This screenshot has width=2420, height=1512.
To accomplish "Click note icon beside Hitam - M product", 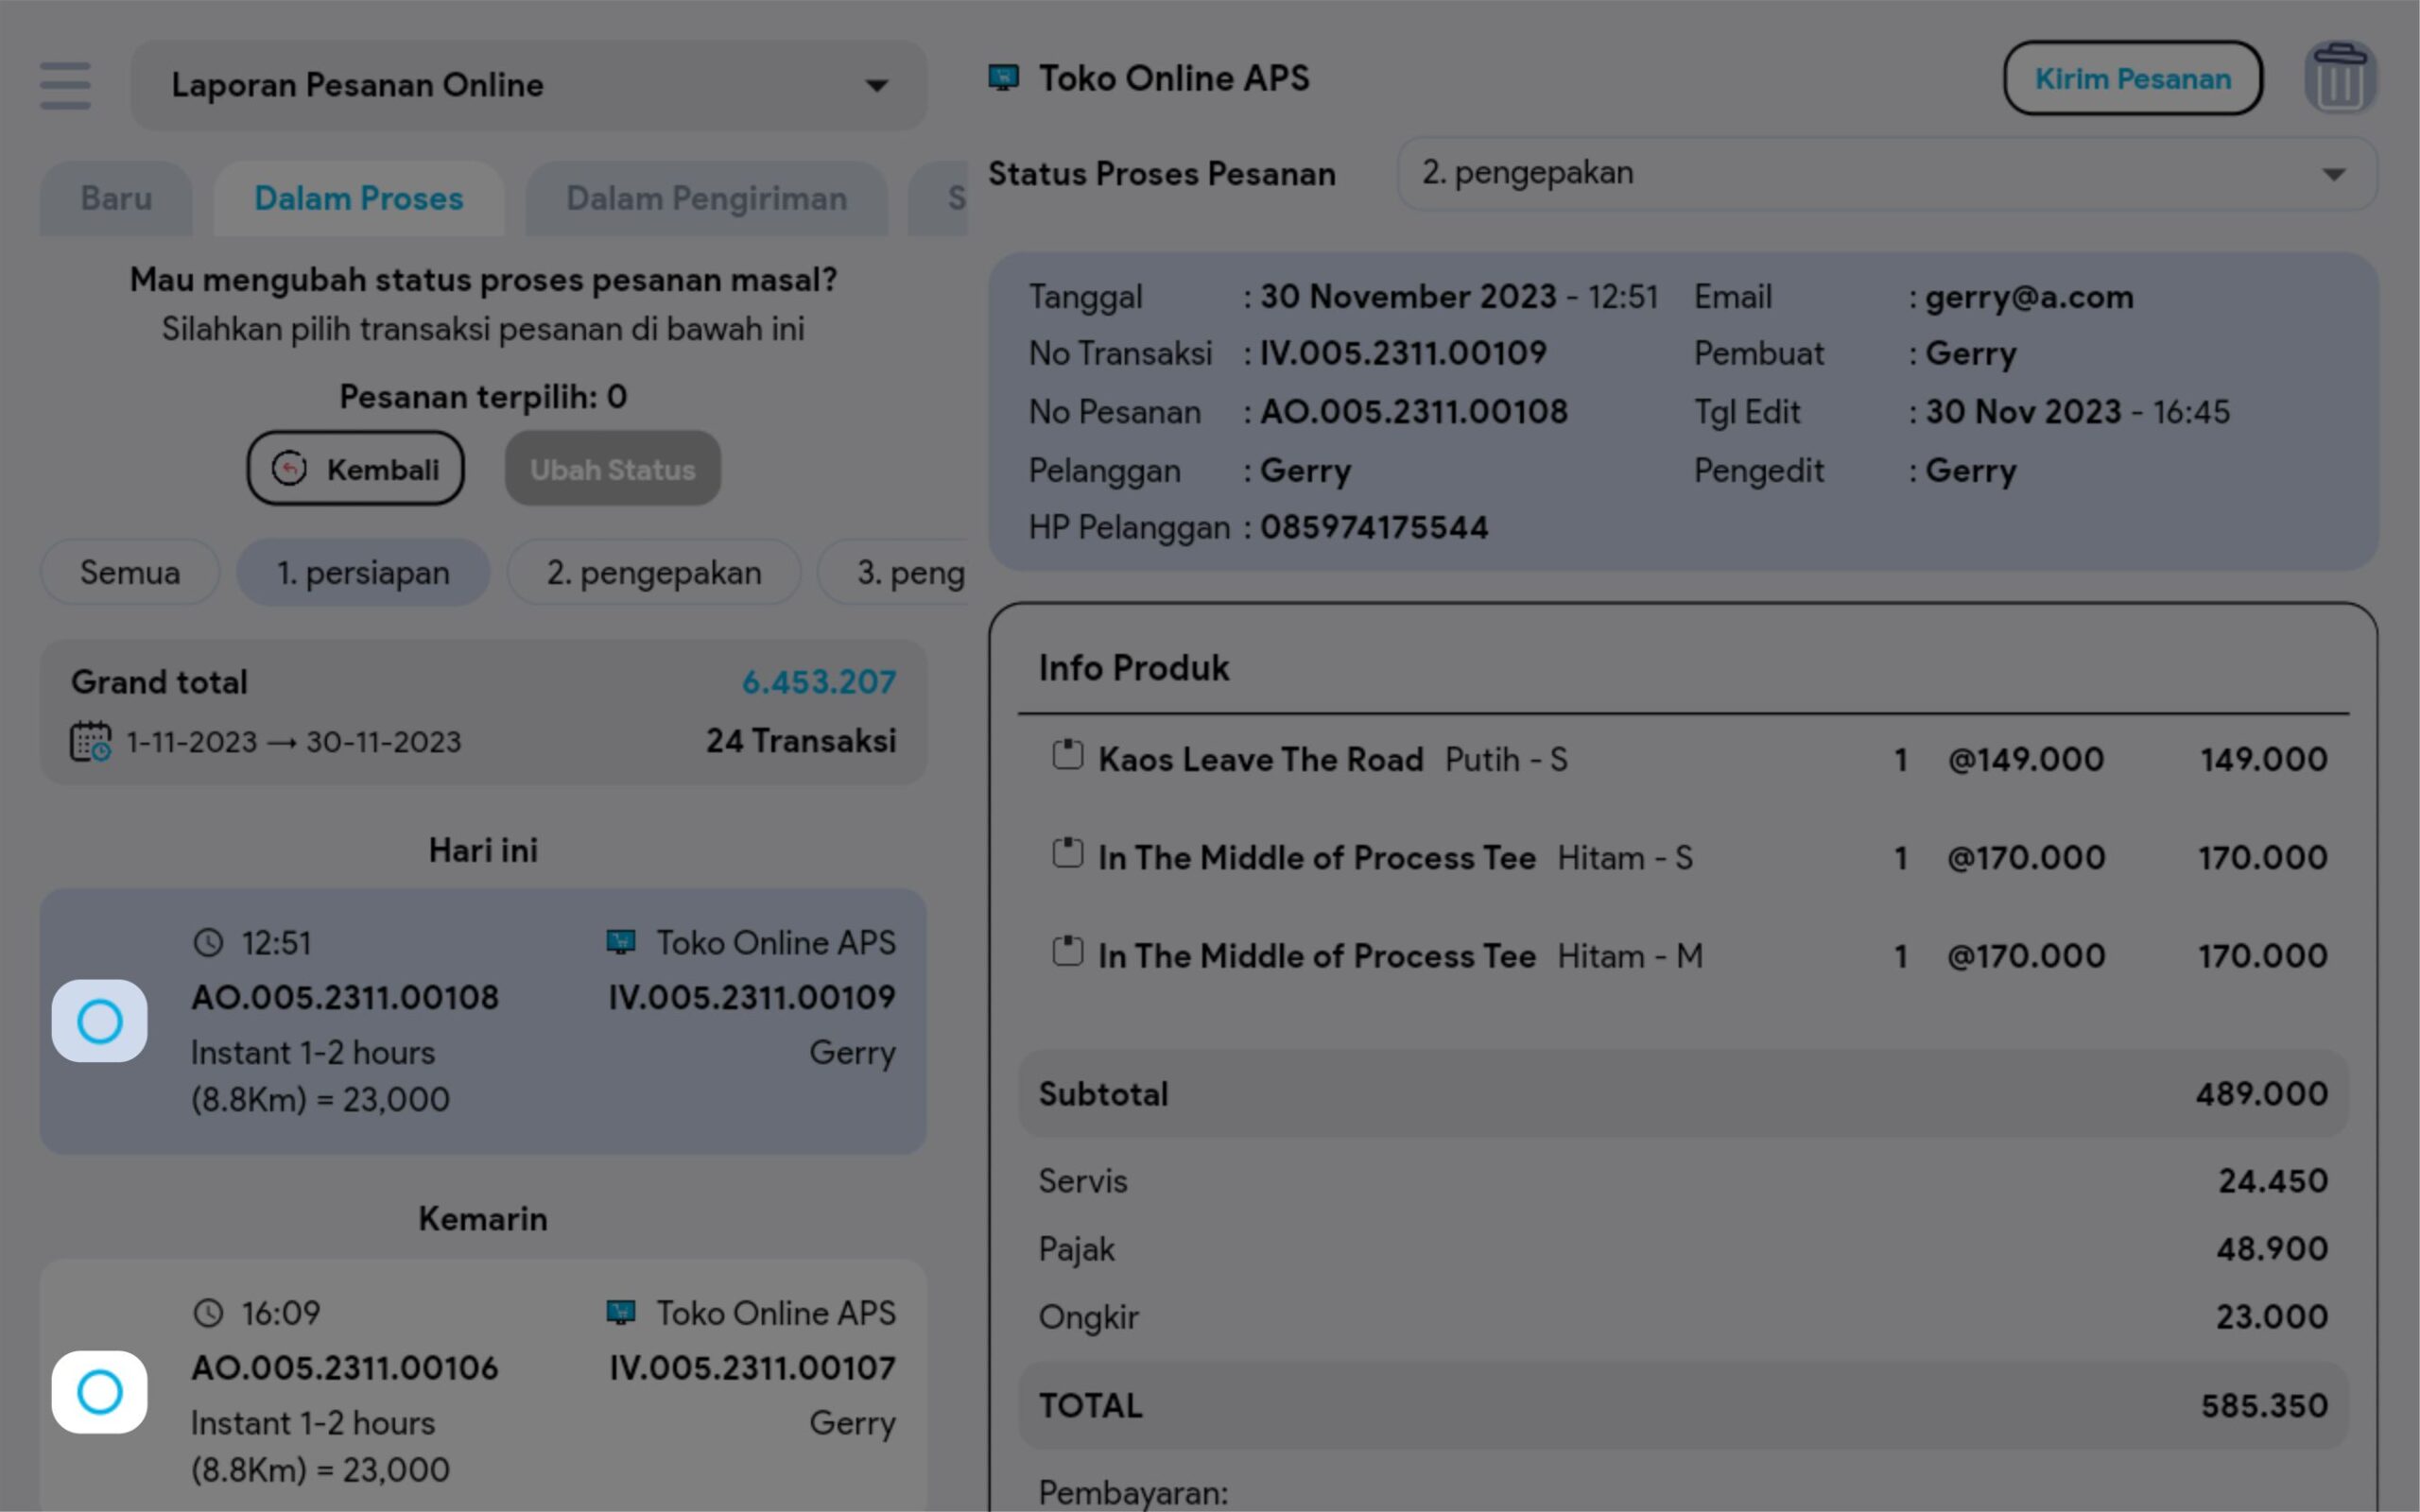I will click(x=1067, y=951).
